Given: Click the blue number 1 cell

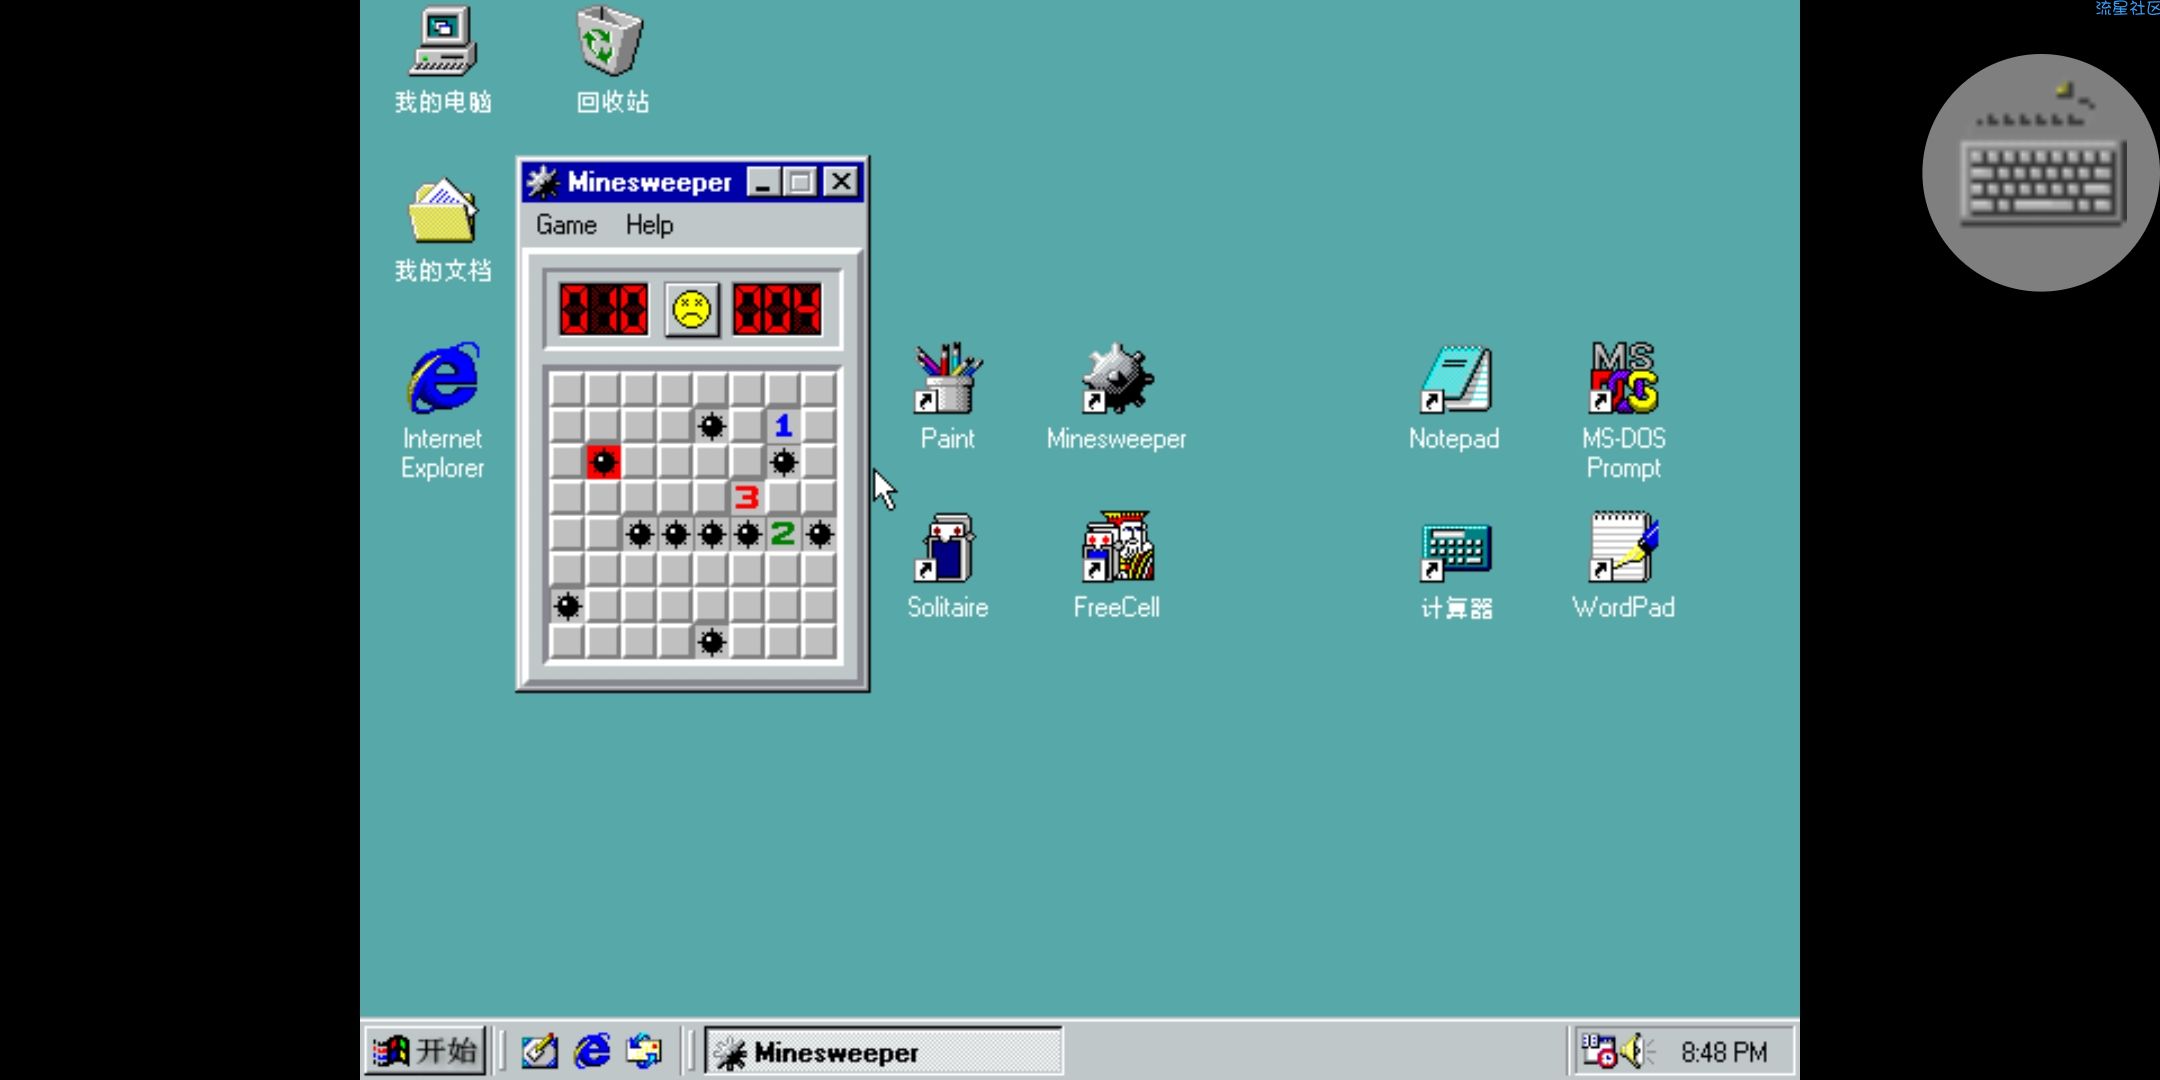Looking at the screenshot, I should [x=783, y=426].
